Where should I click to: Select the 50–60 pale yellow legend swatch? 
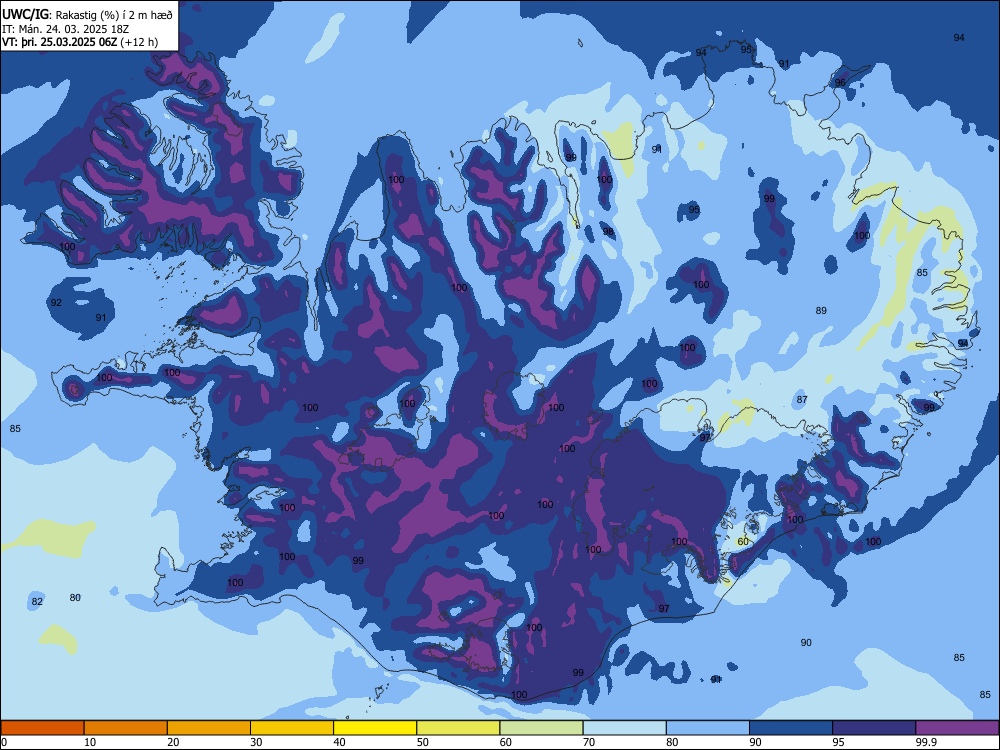point(458,728)
